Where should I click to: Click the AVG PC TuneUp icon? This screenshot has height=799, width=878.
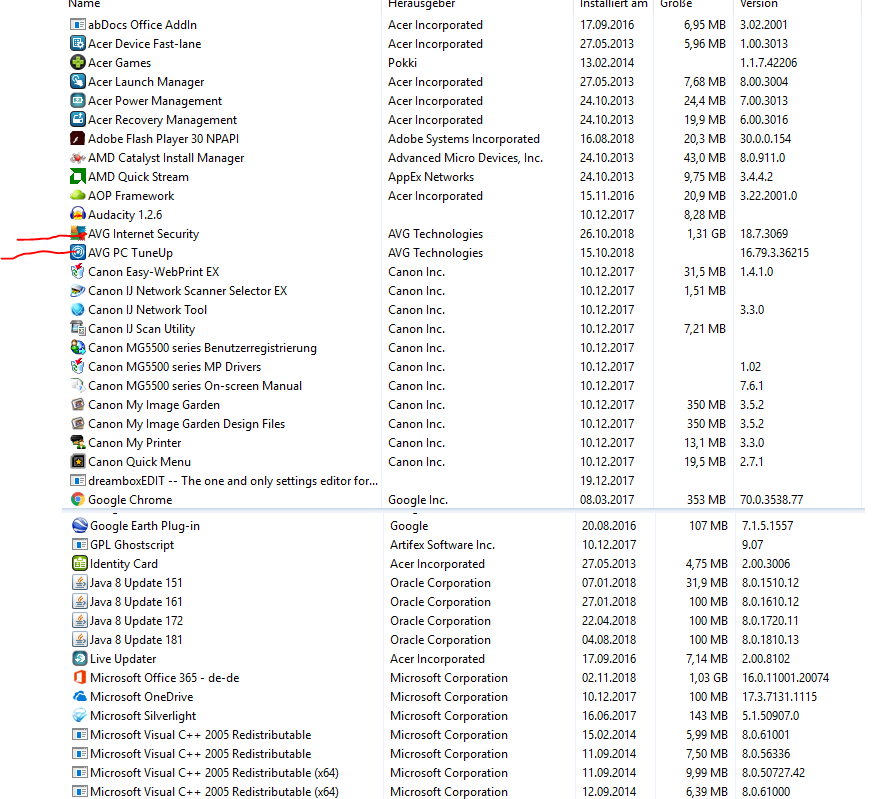tap(78, 253)
